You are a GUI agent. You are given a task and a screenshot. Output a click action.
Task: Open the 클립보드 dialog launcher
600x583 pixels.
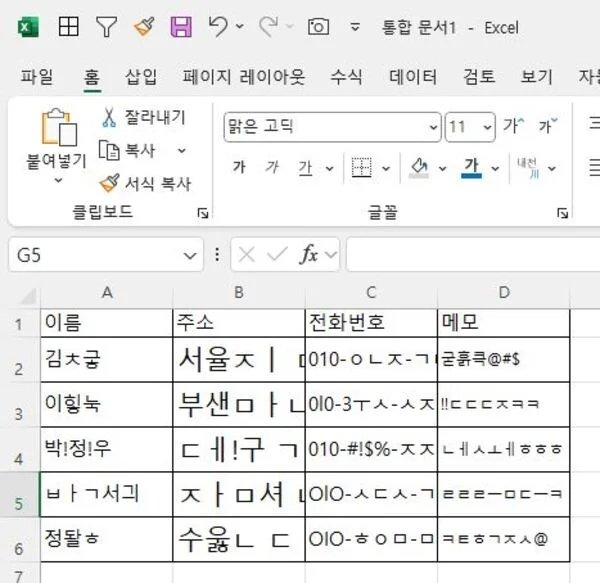(202, 213)
